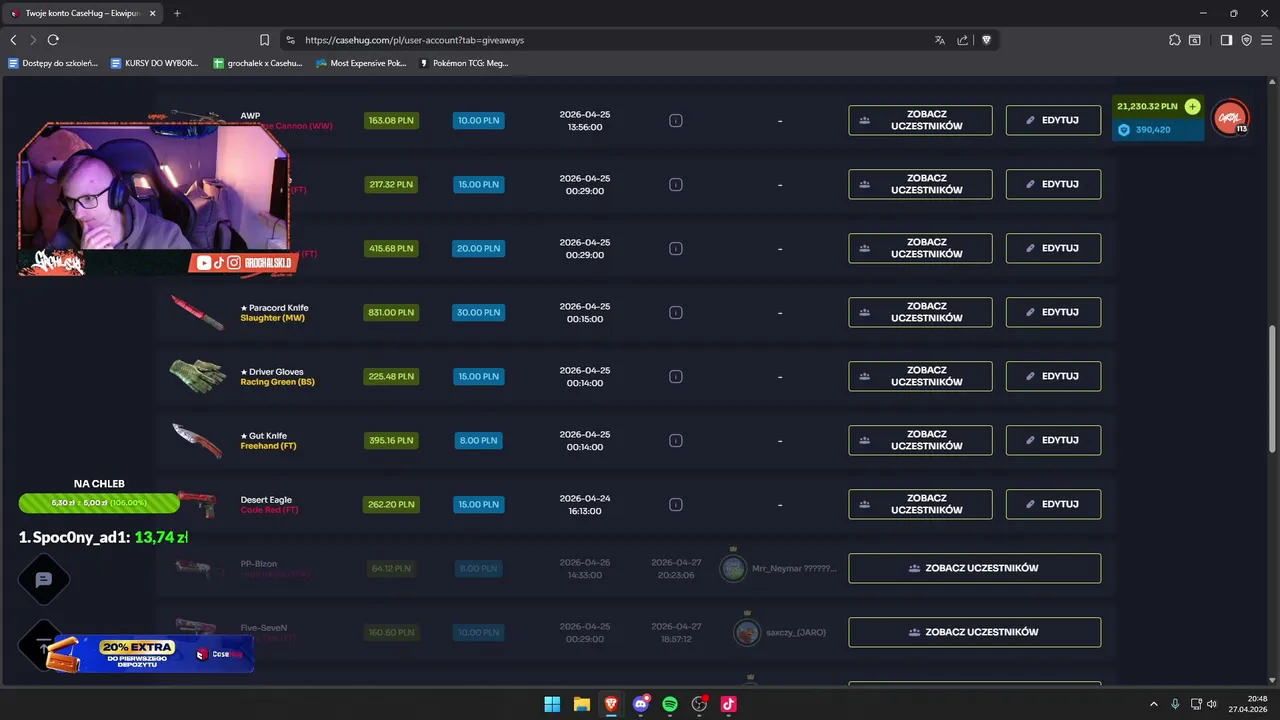The image size is (1280, 720).
Task: Click the Paracord Knife item image
Action: (x=197, y=312)
